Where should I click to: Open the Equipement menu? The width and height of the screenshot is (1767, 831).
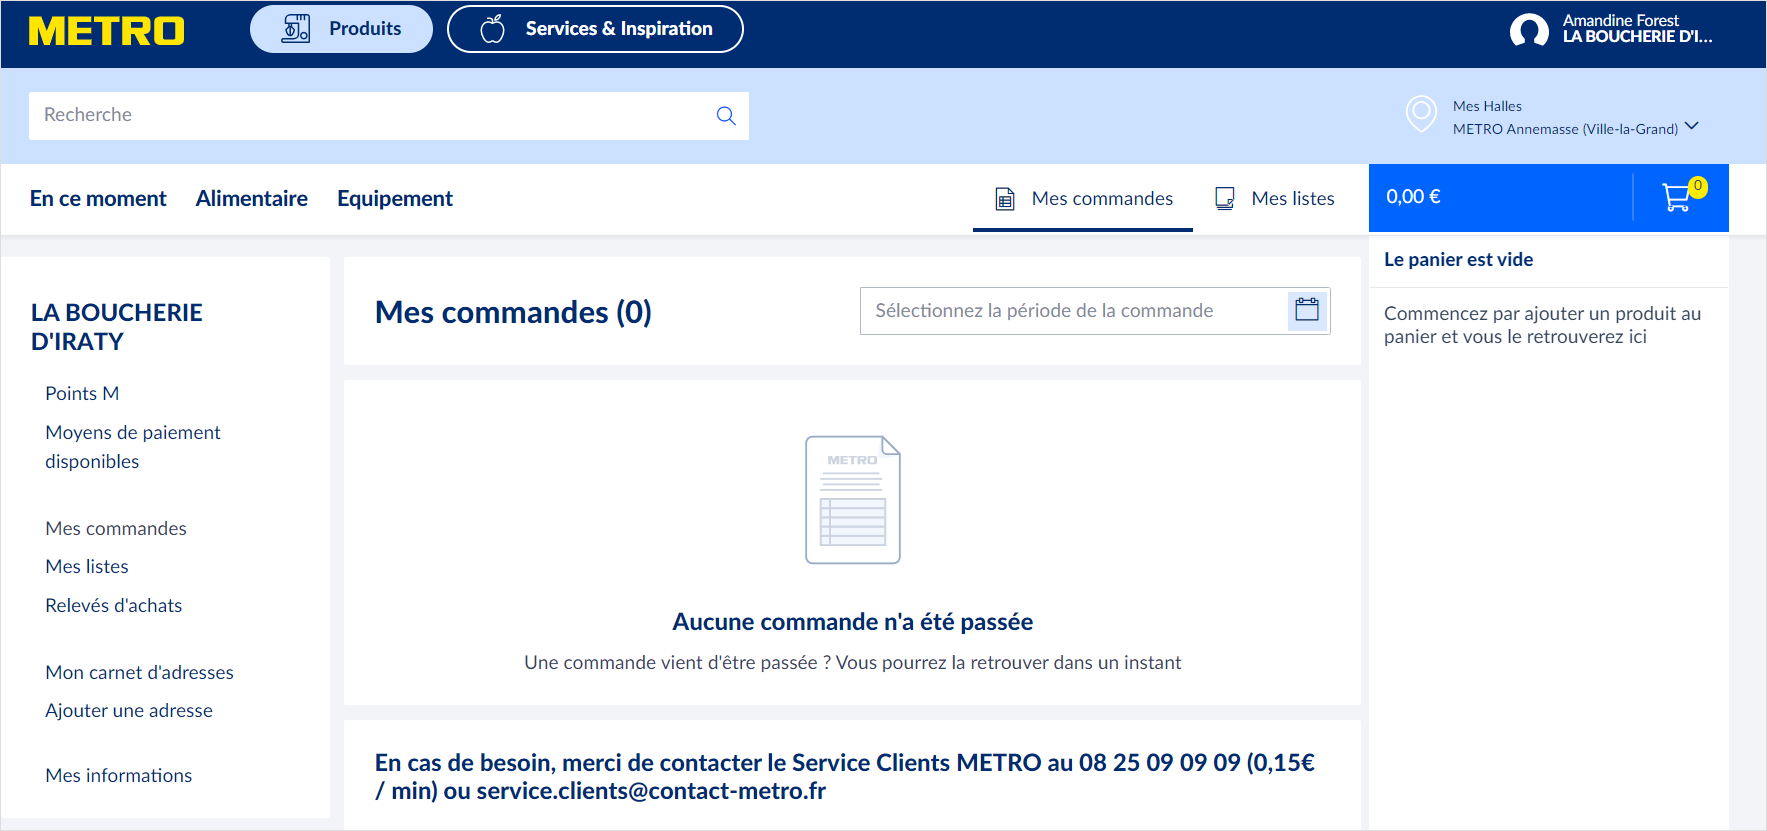395,199
